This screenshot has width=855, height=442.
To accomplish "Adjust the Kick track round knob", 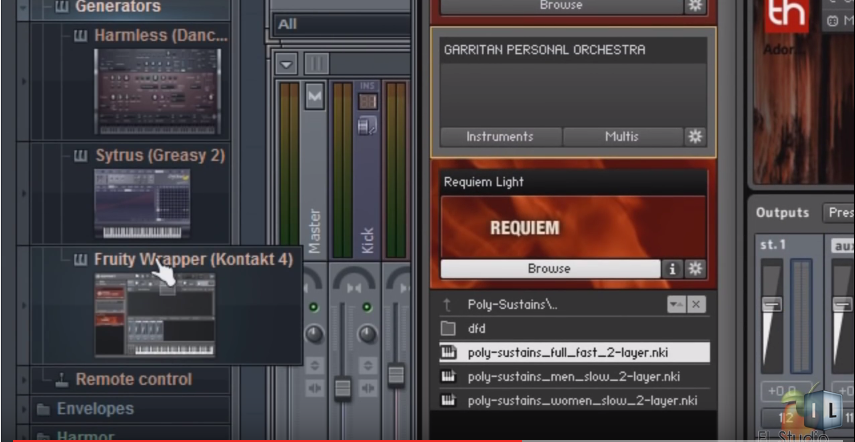I will [368, 334].
